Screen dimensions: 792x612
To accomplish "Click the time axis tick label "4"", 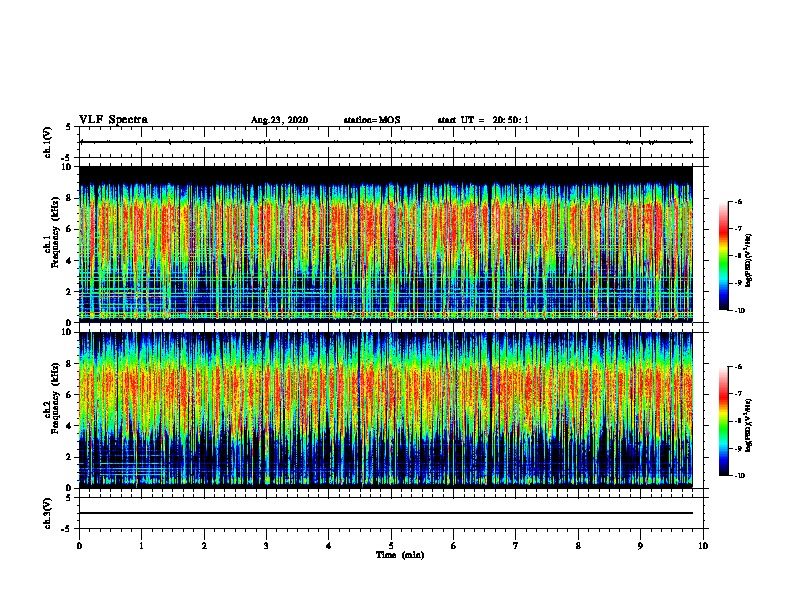I will pyautogui.click(x=329, y=546).
